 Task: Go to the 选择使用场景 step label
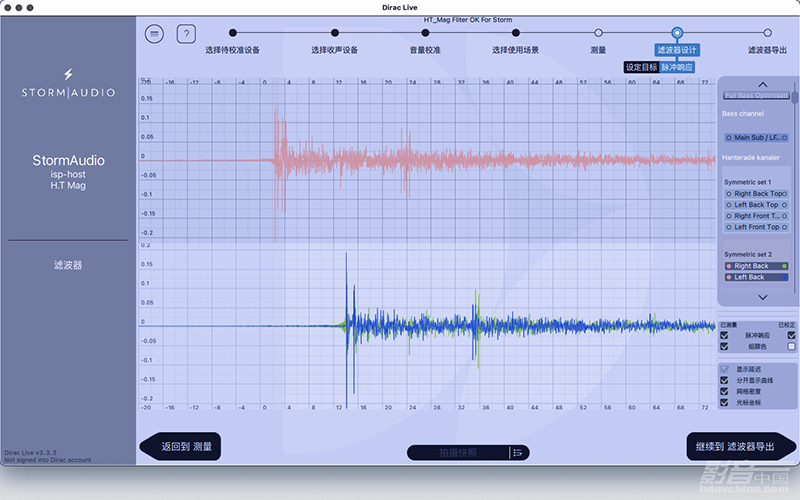pos(516,50)
